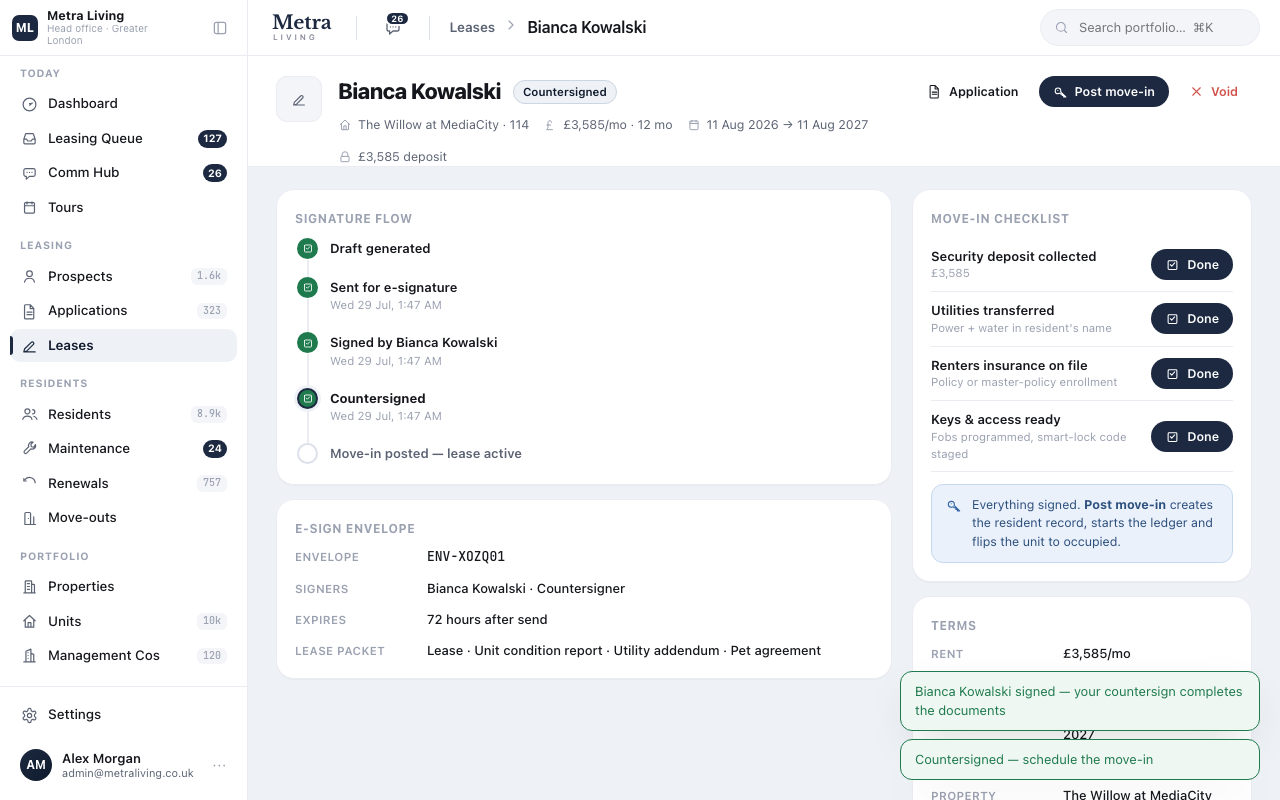Click the Maintenance badge showing 24

point(215,449)
